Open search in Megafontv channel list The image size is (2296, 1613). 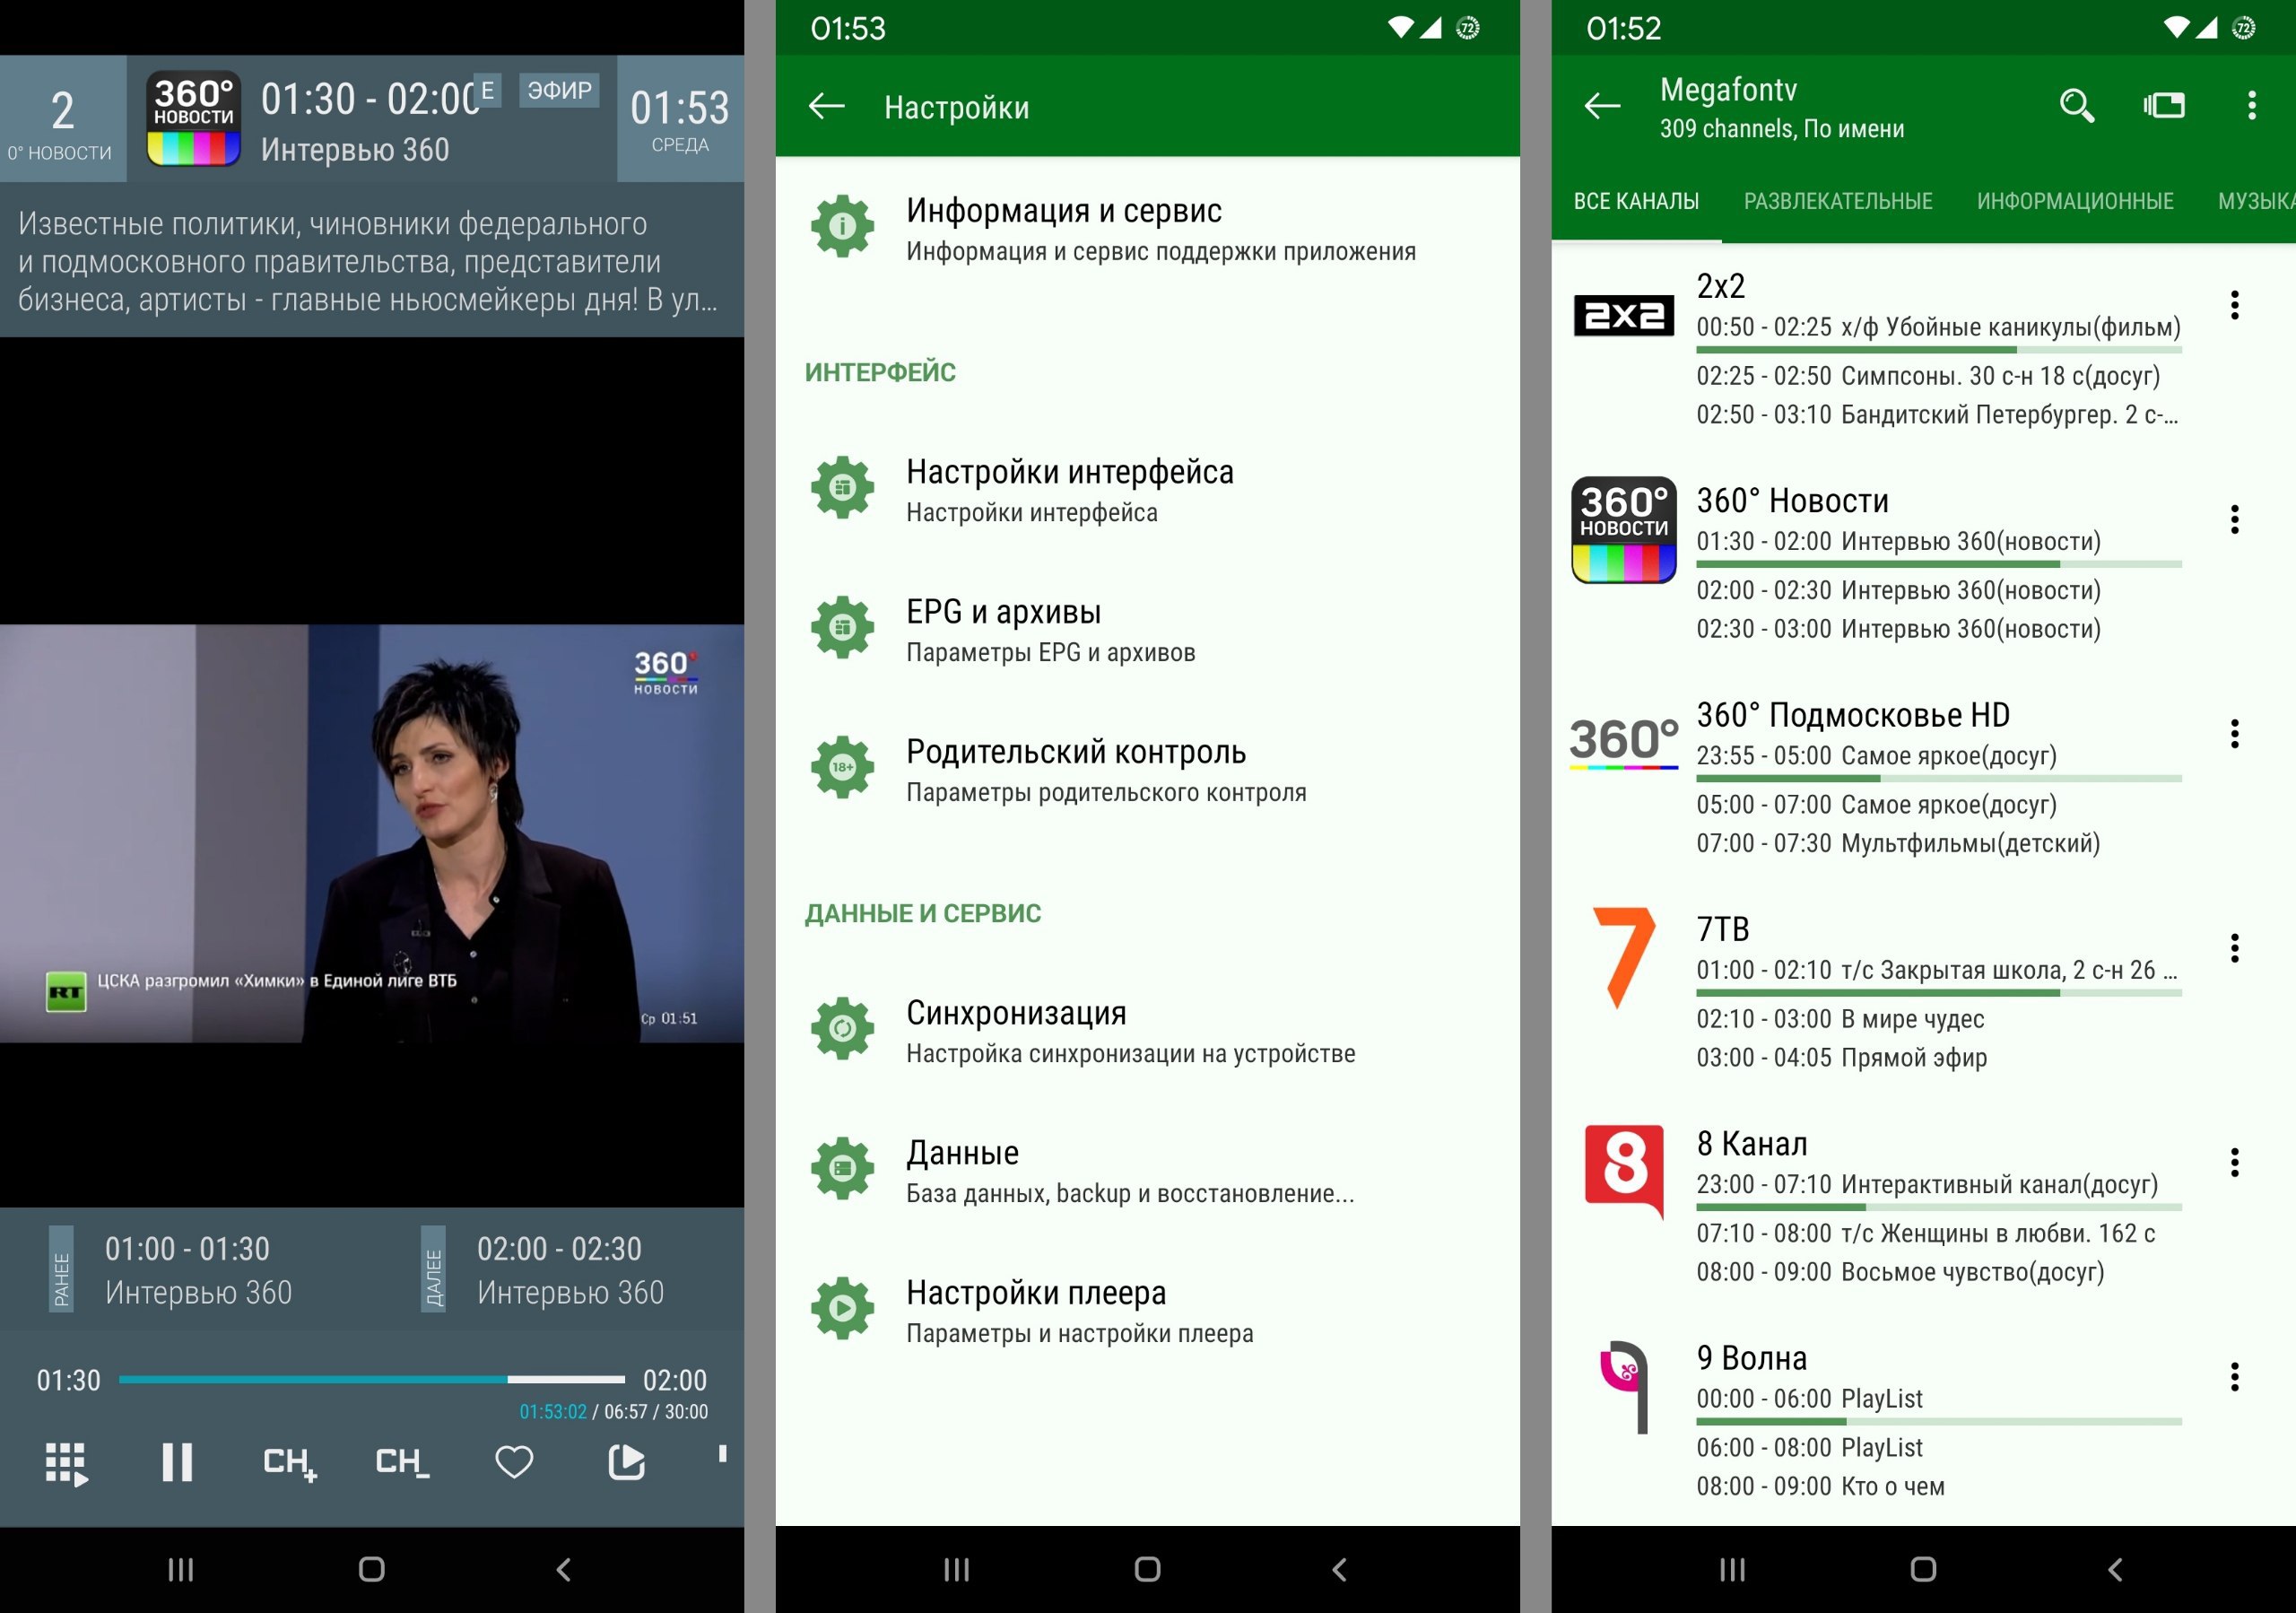pos(2076,105)
